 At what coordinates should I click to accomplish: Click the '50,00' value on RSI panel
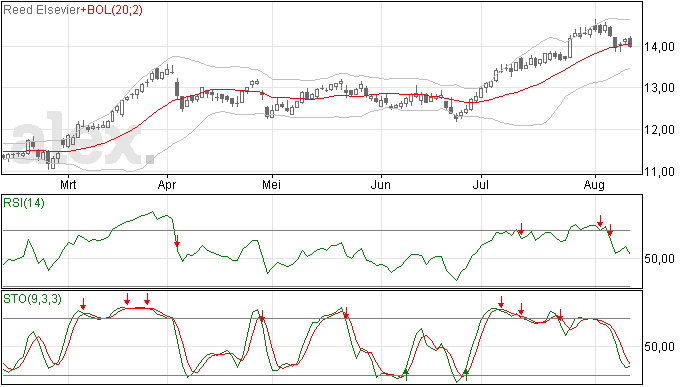pyautogui.click(x=659, y=258)
